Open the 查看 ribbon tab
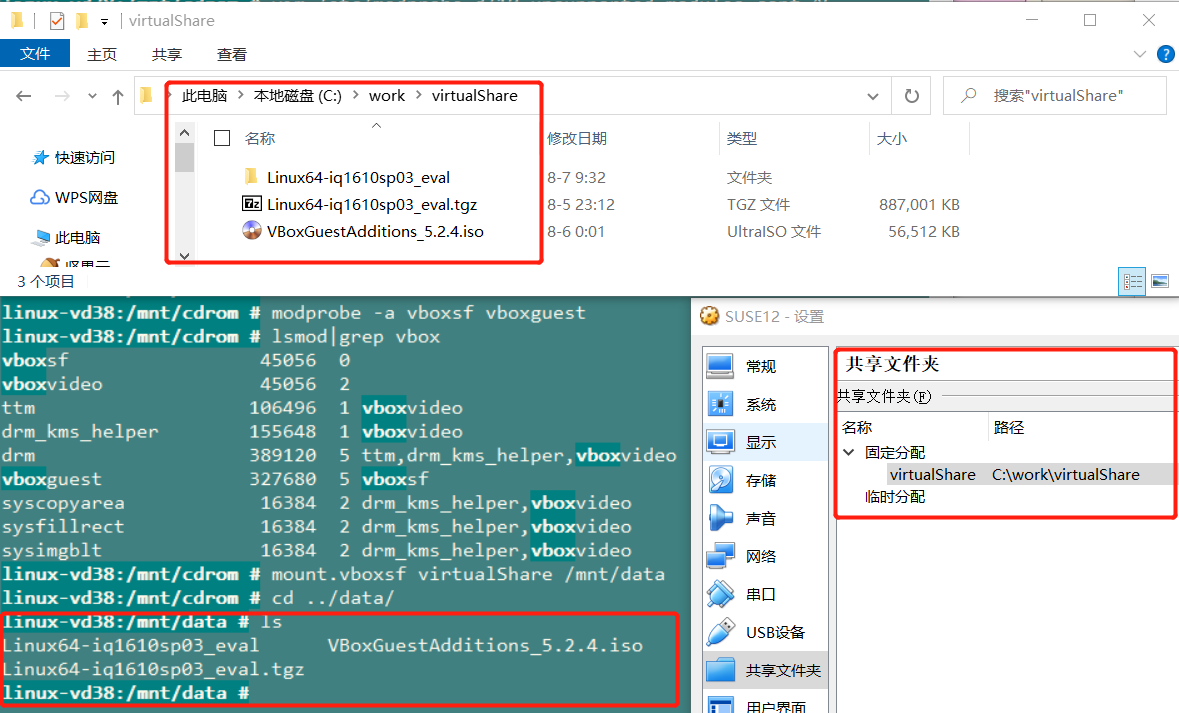Screen dimensions: 1179x713 click(x=231, y=54)
